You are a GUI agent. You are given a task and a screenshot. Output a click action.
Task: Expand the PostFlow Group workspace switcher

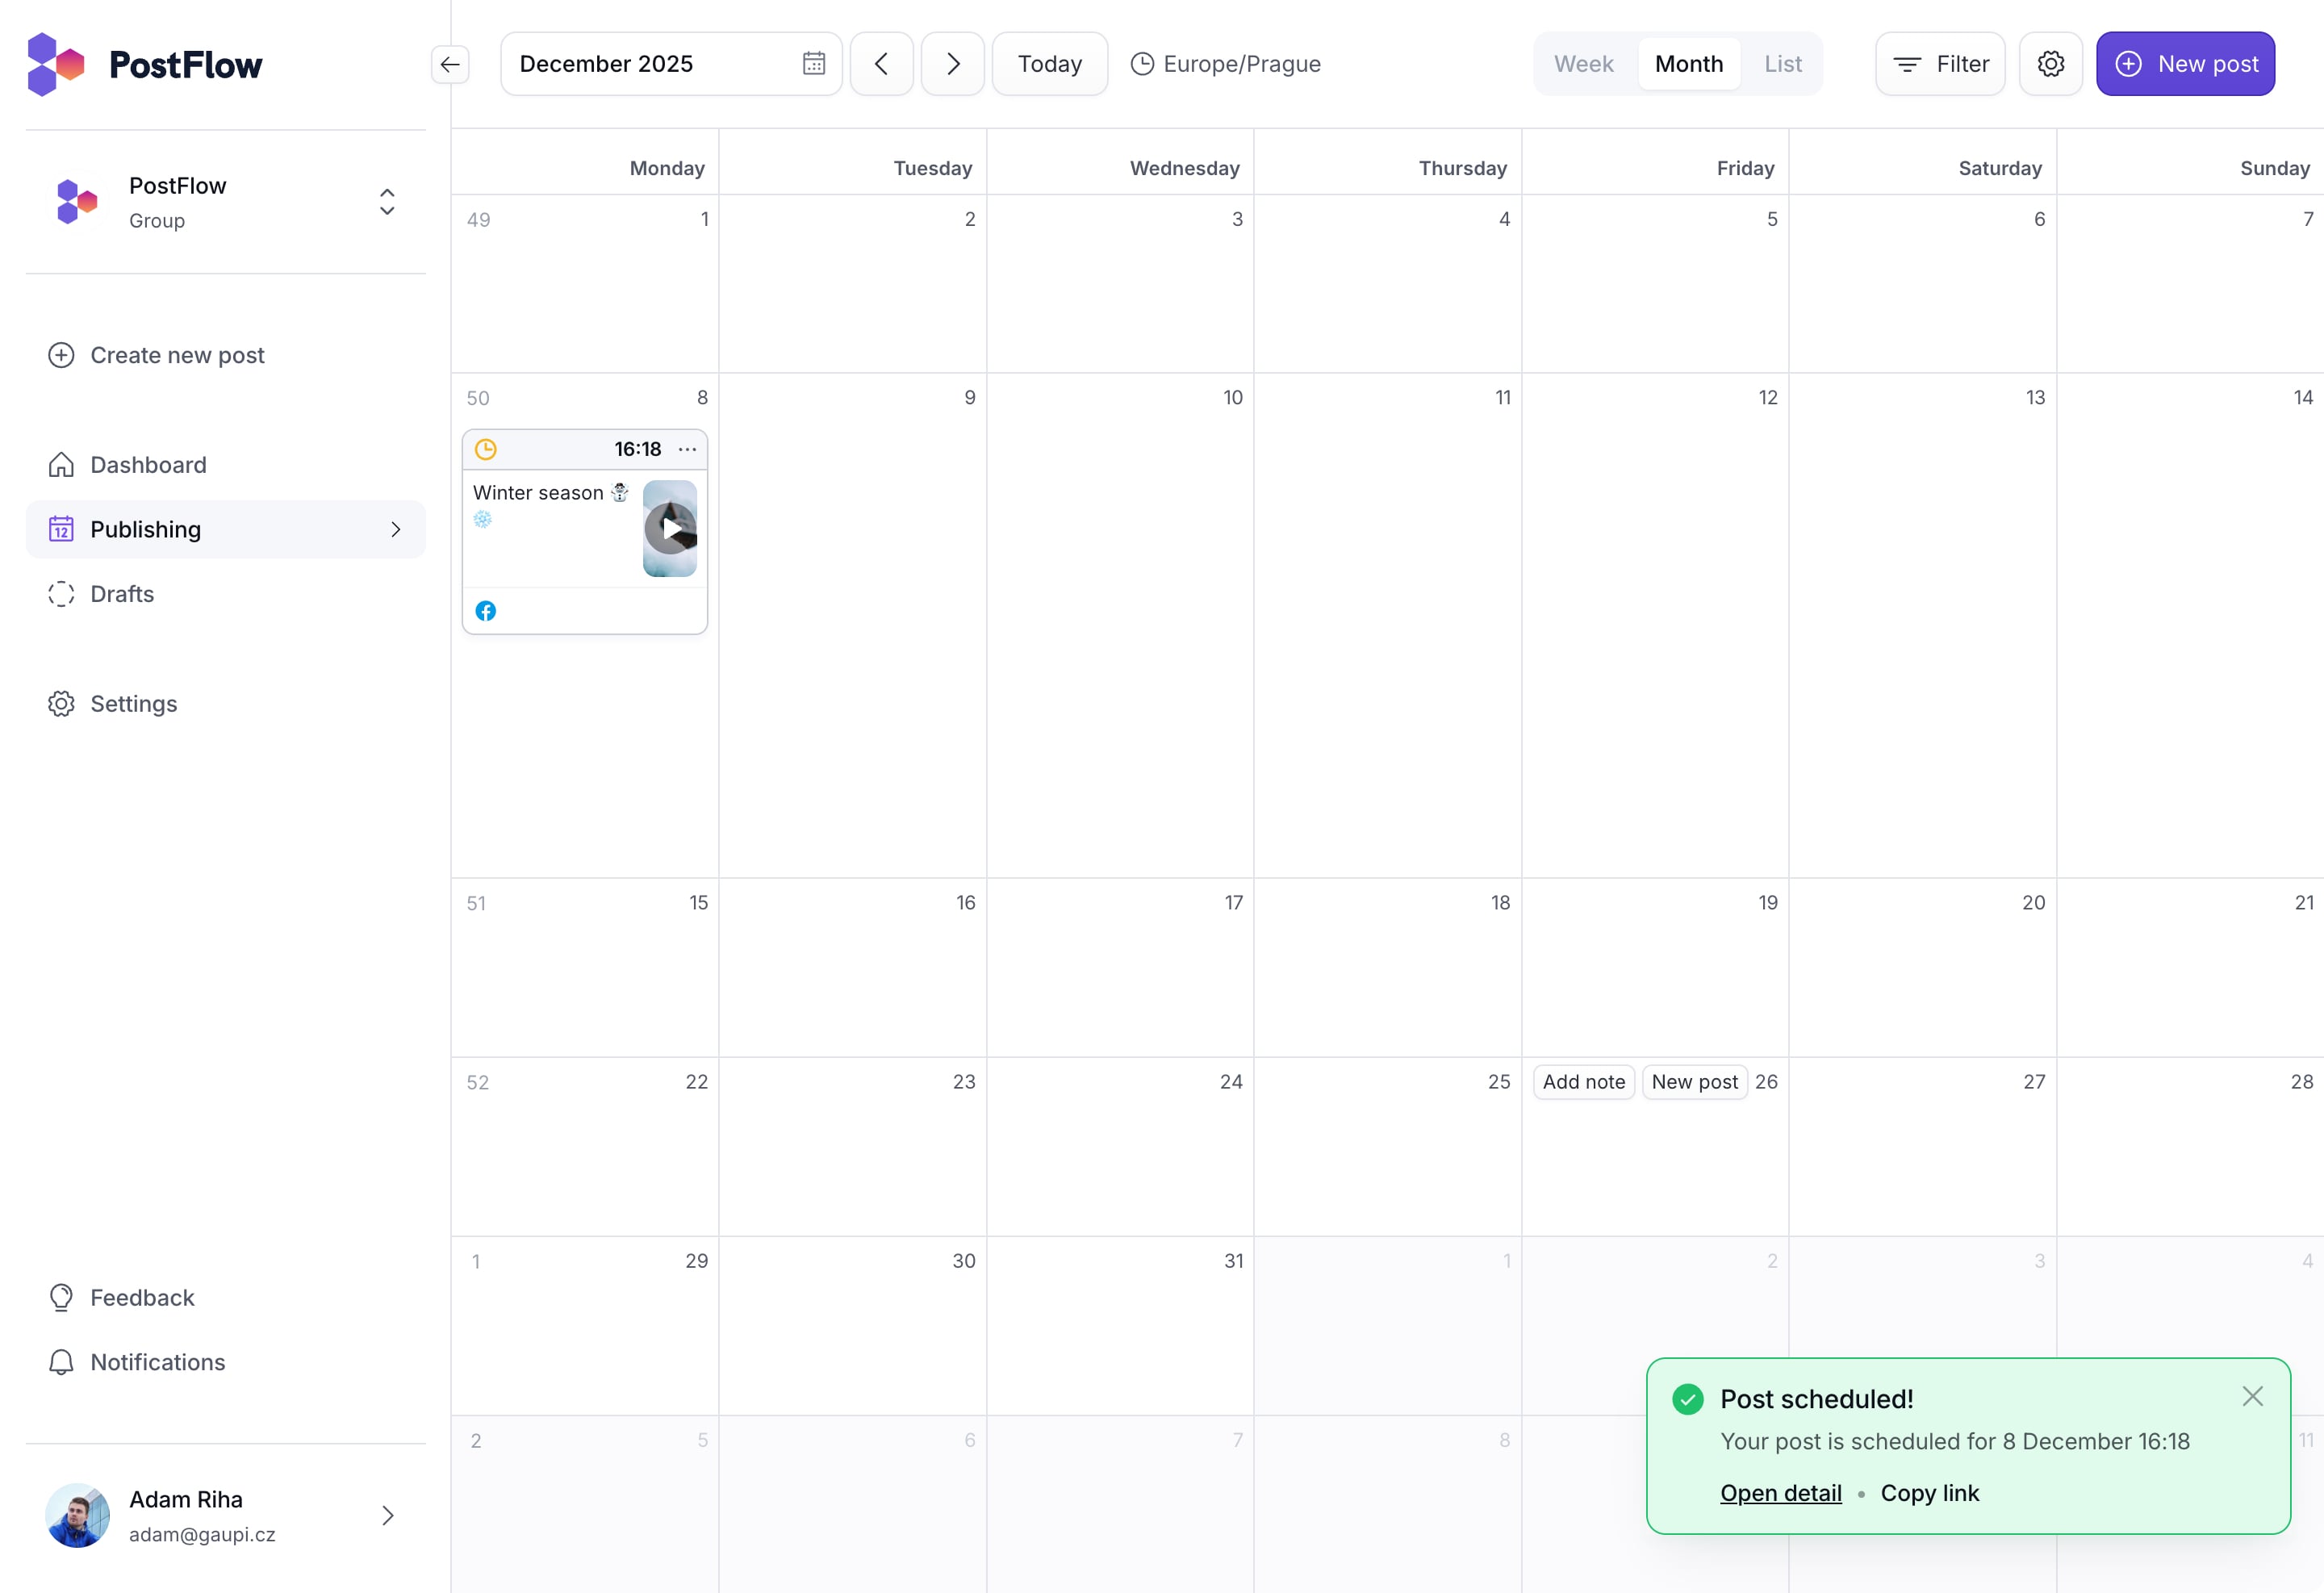click(x=387, y=202)
